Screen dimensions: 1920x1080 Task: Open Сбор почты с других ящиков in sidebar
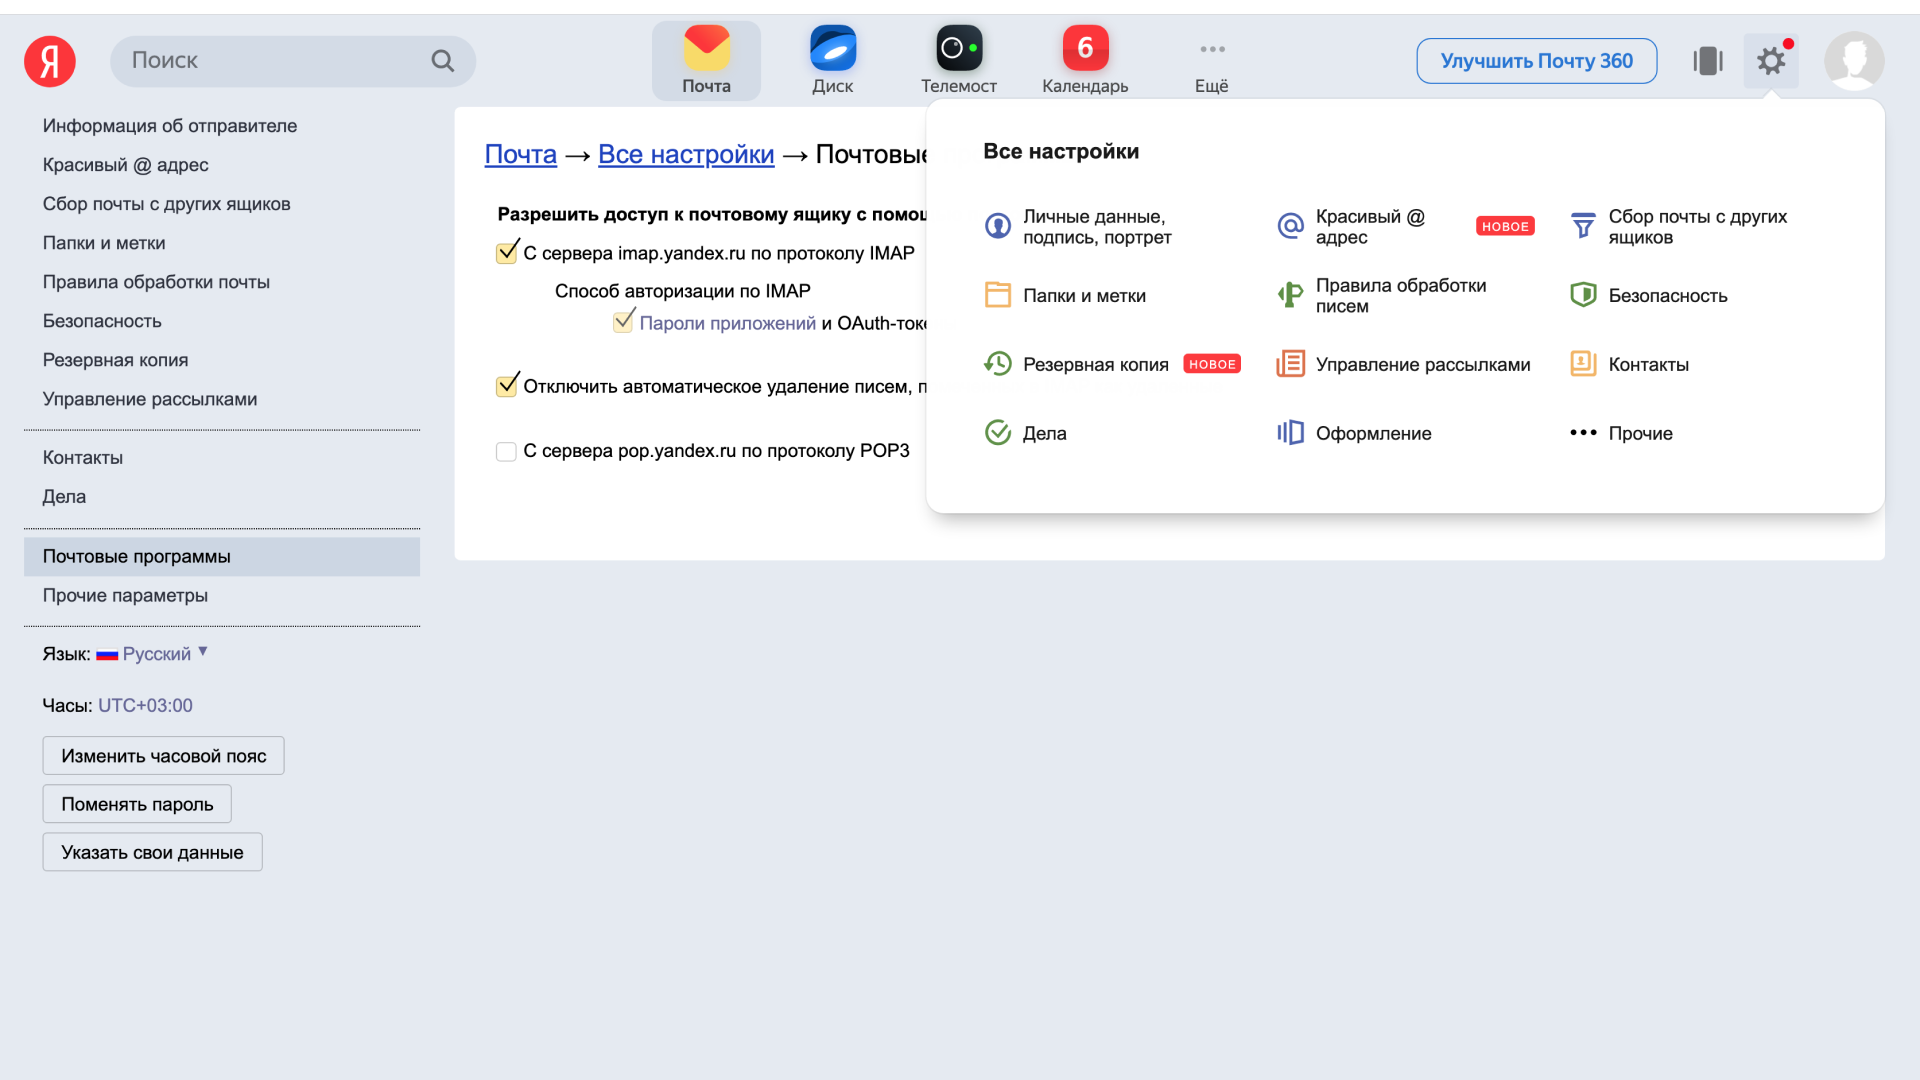(x=167, y=204)
